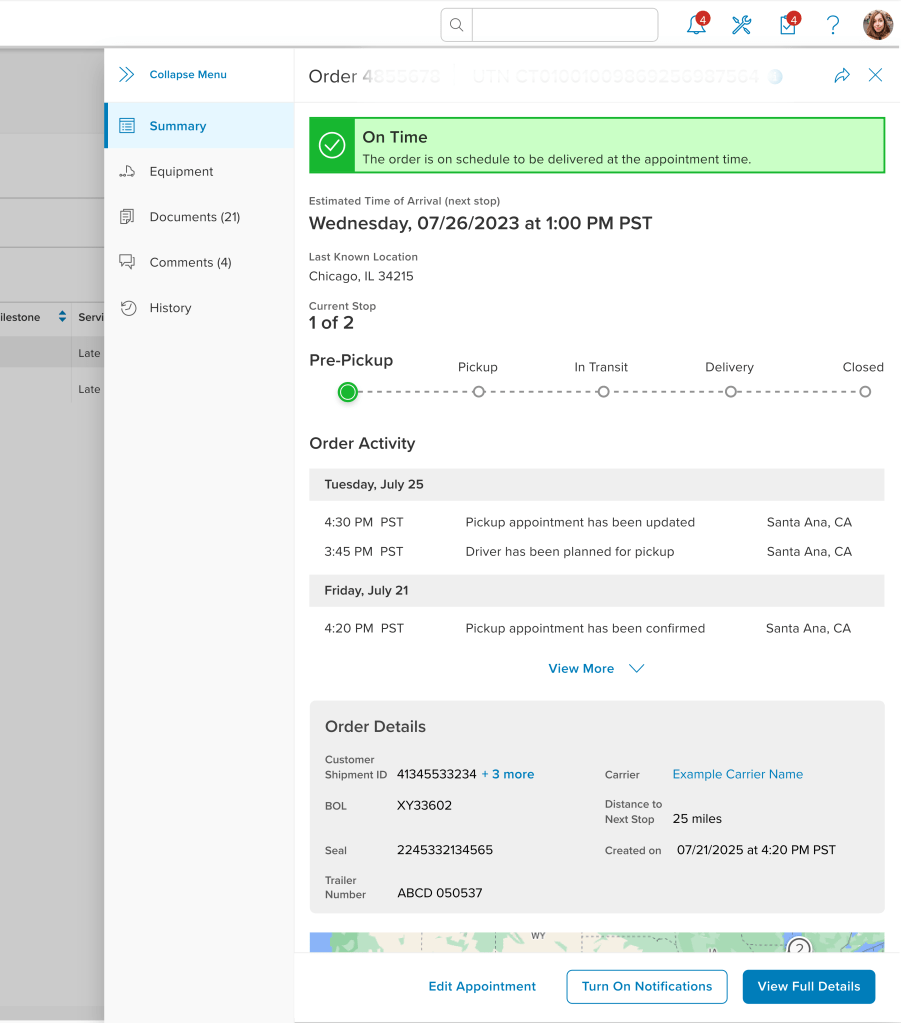Open the notifications bell icon

(696, 26)
